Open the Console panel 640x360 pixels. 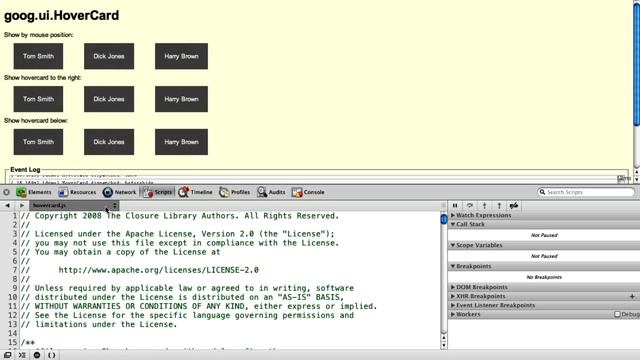coord(308,192)
